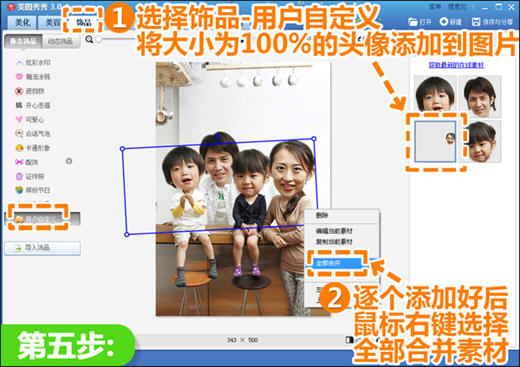
Task: Open the 遮挡物 sticker category
Action: click(x=30, y=91)
